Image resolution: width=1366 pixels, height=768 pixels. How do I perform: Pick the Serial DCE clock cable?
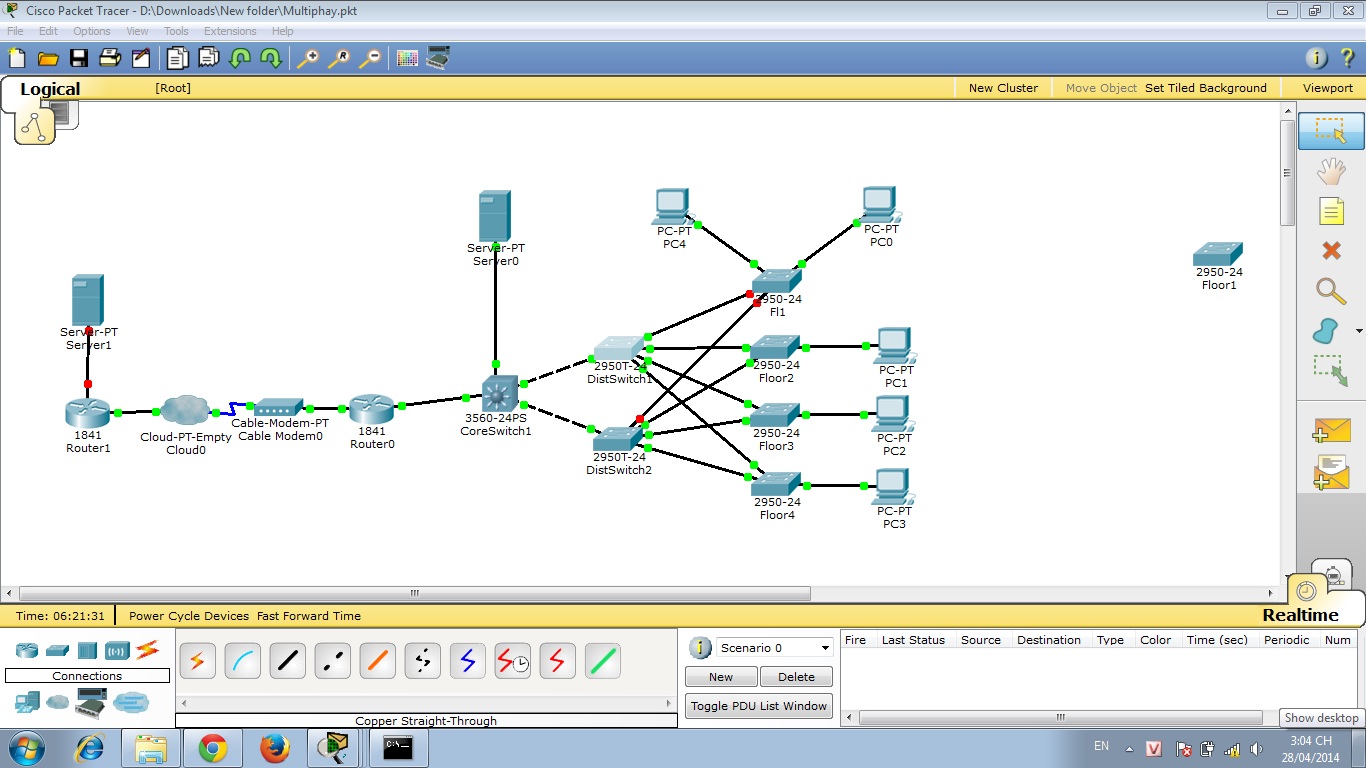point(513,661)
